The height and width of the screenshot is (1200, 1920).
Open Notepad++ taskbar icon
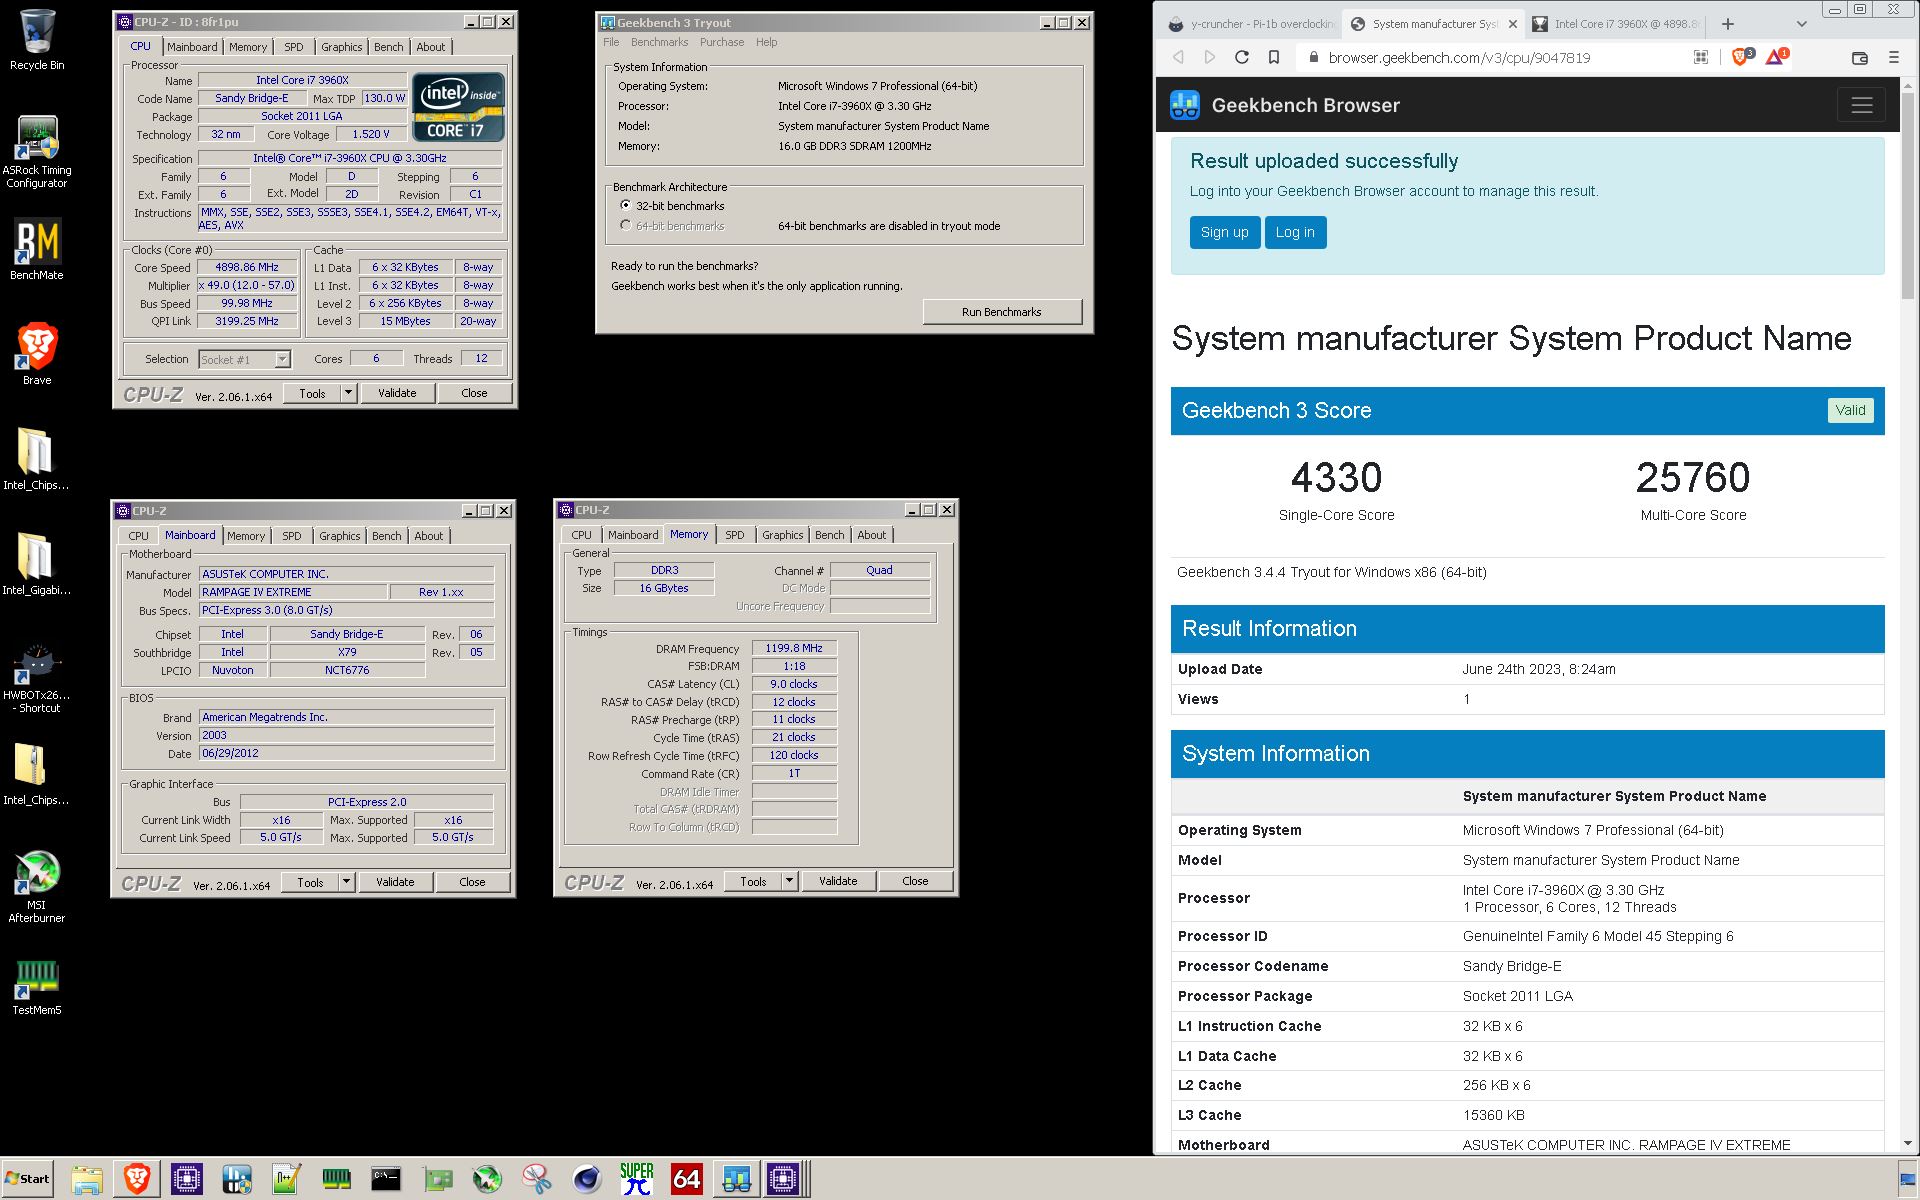tap(286, 1180)
